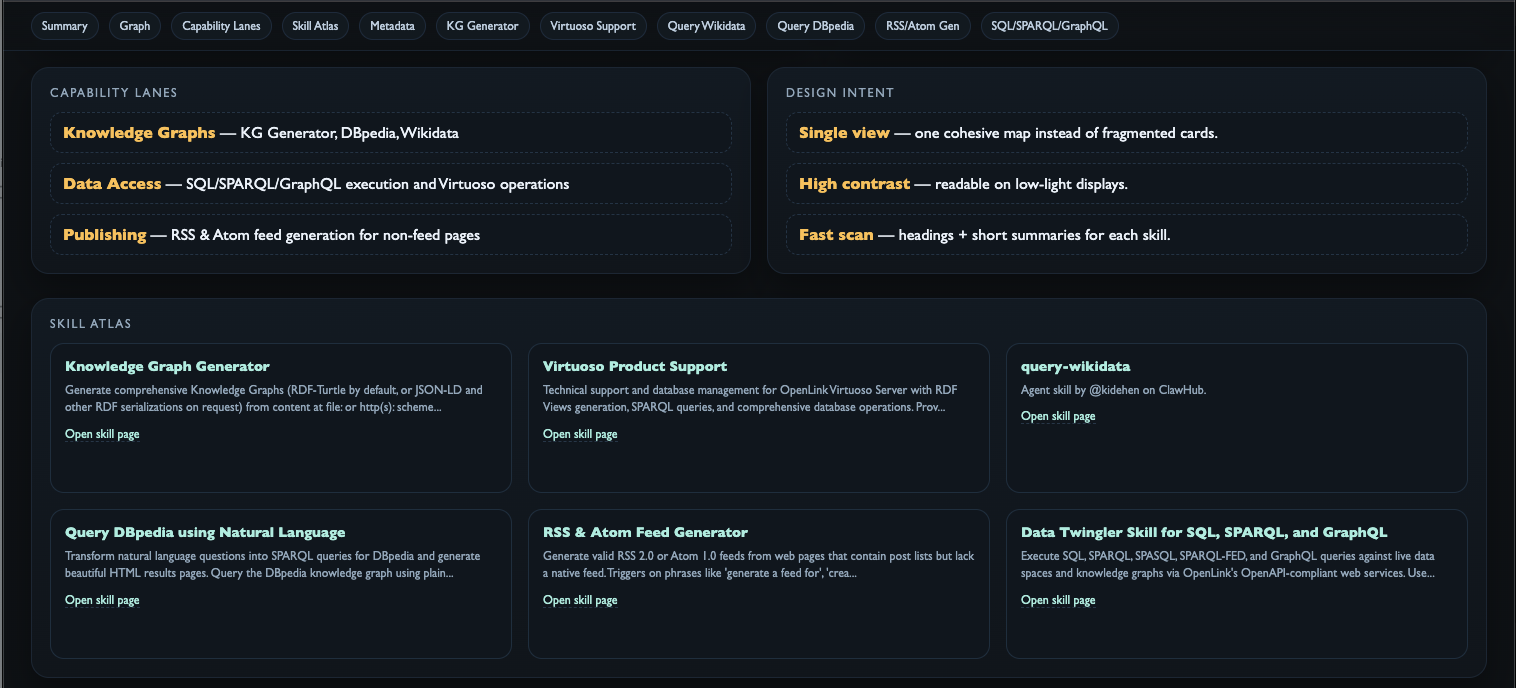Click the Knowledge Graphs capability lane row
1516x688 pixels.
click(x=390, y=133)
